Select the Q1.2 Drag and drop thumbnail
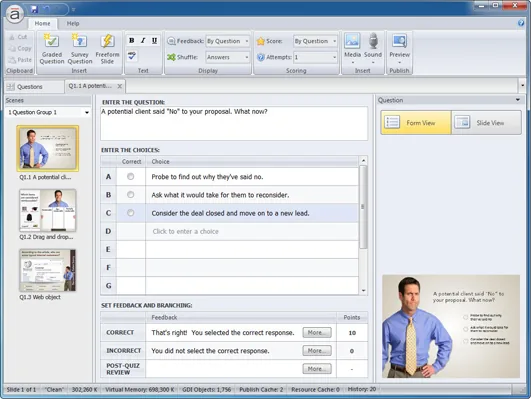The height and width of the screenshot is (399, 531). (48, 210)
